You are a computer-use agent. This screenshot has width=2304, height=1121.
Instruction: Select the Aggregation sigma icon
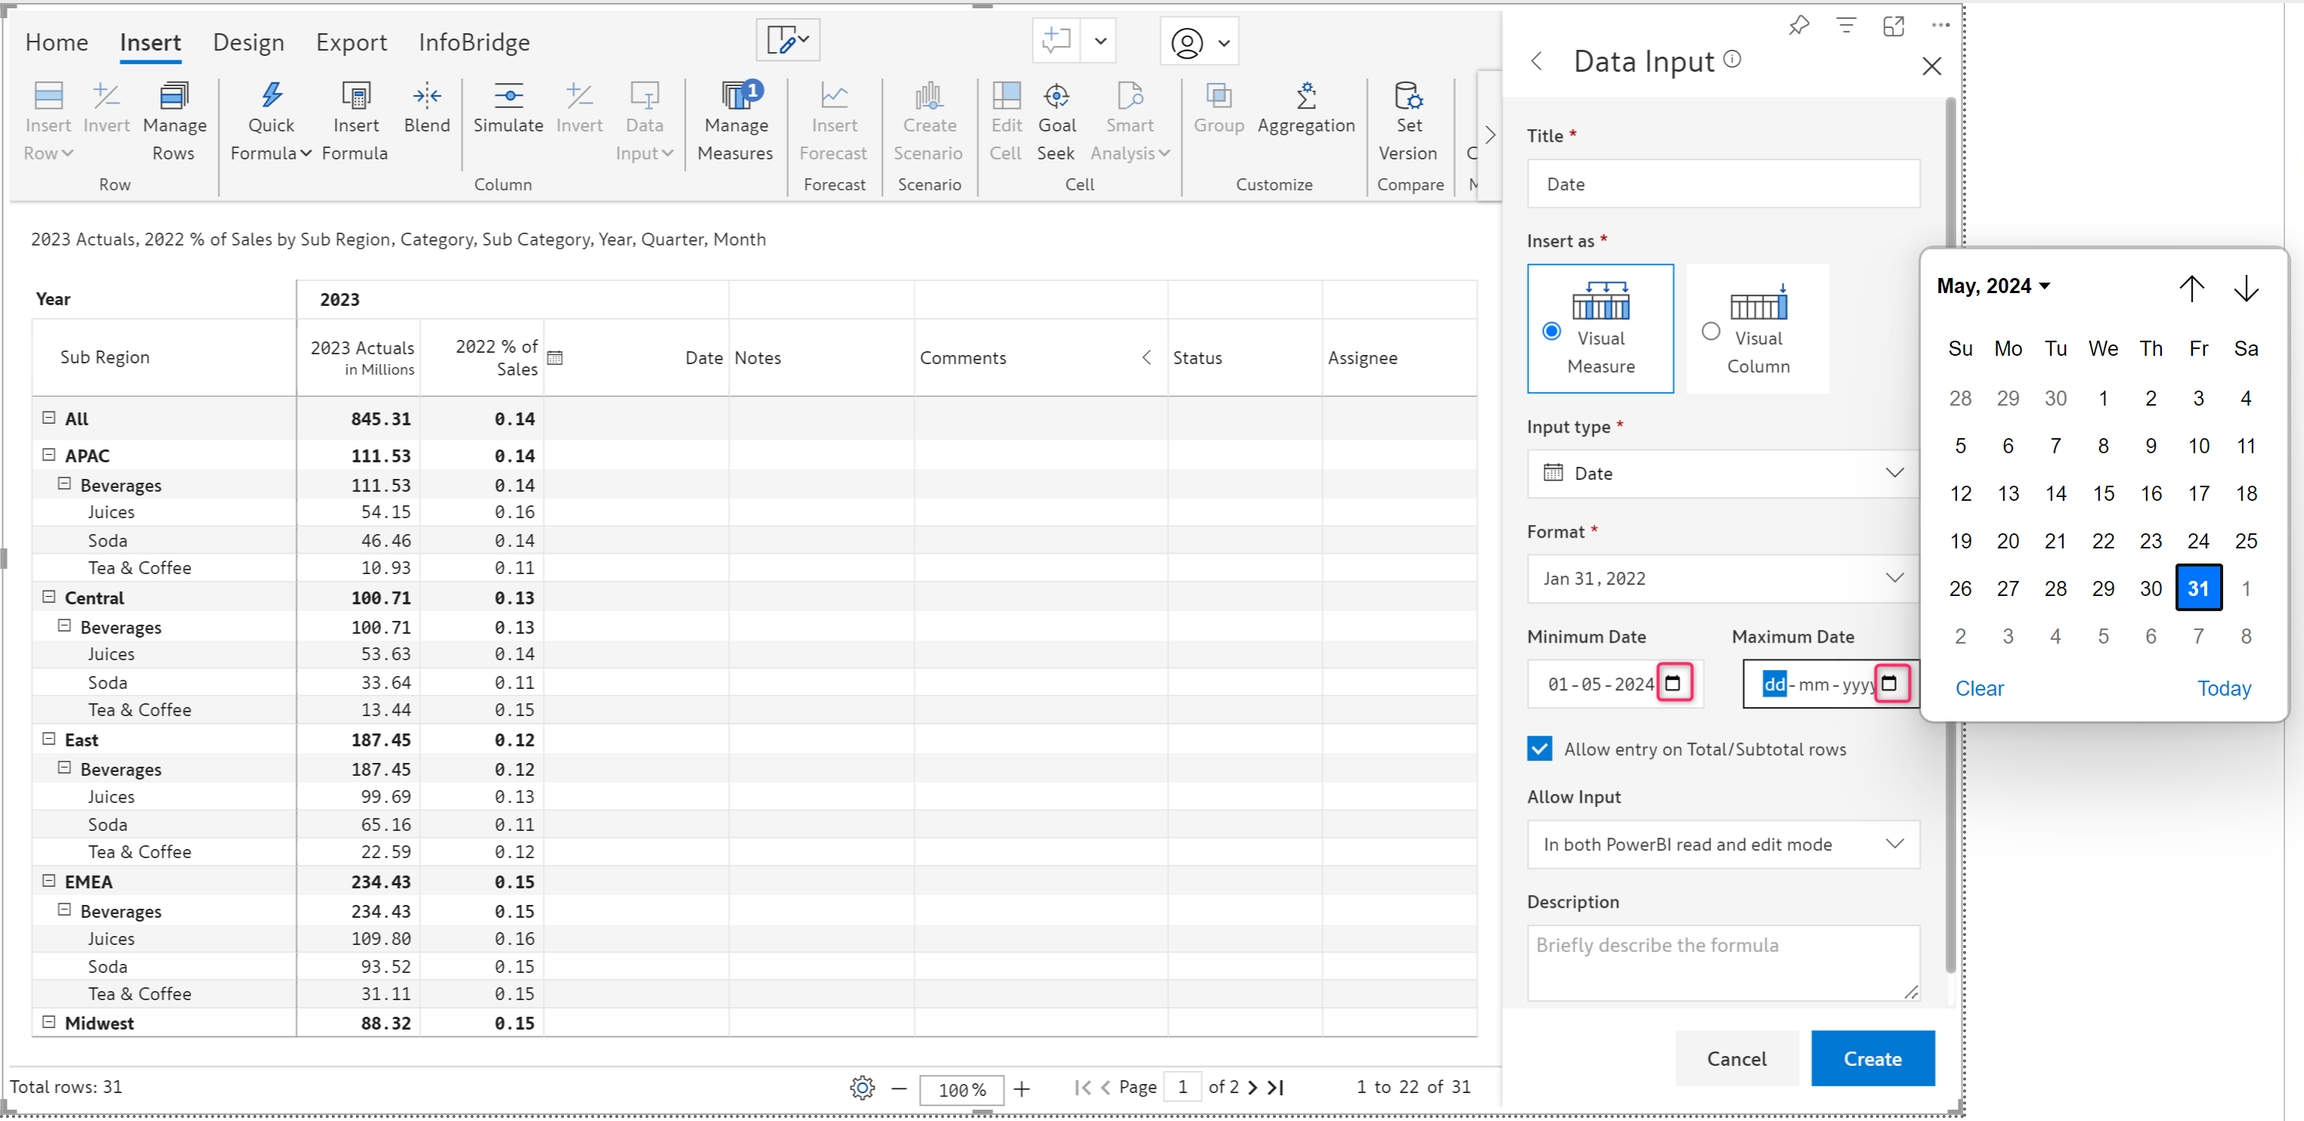pos(1306,96)
